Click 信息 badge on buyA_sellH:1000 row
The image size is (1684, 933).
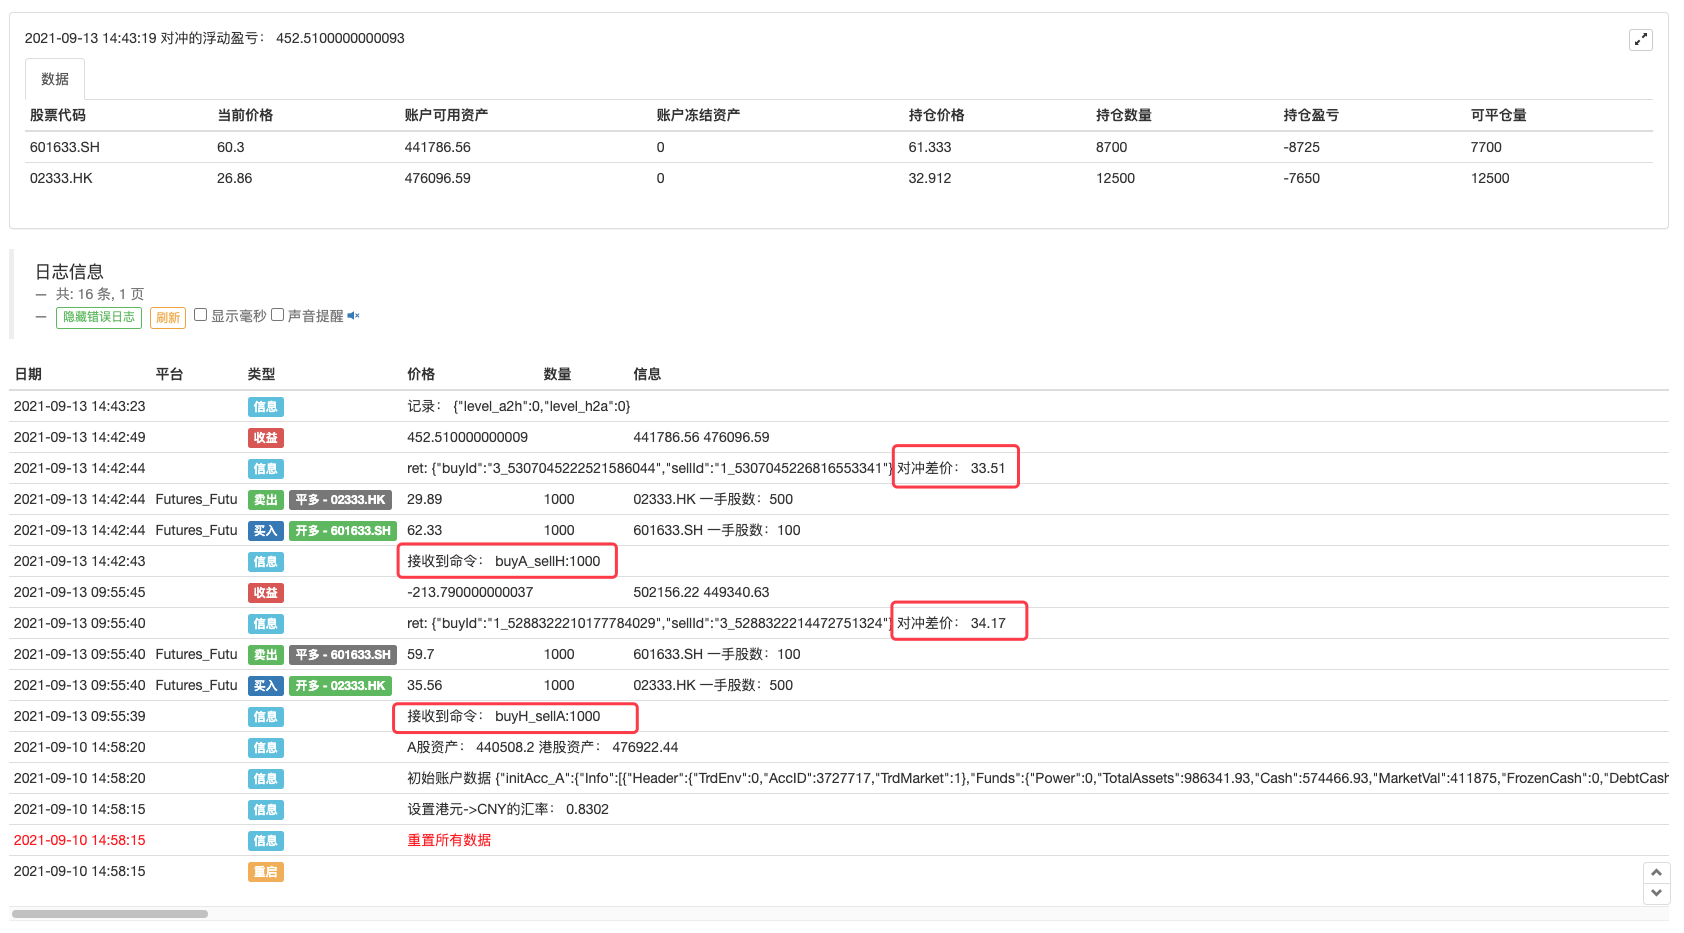tap(266, 562)
